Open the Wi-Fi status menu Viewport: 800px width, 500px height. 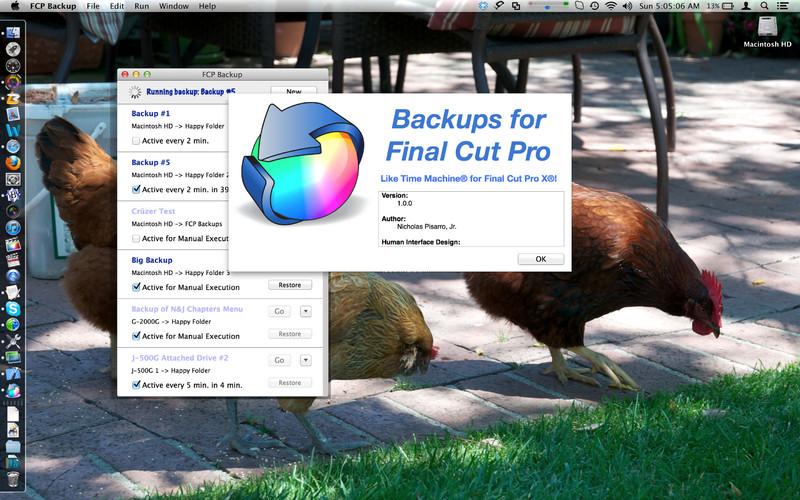click(611, 6)
